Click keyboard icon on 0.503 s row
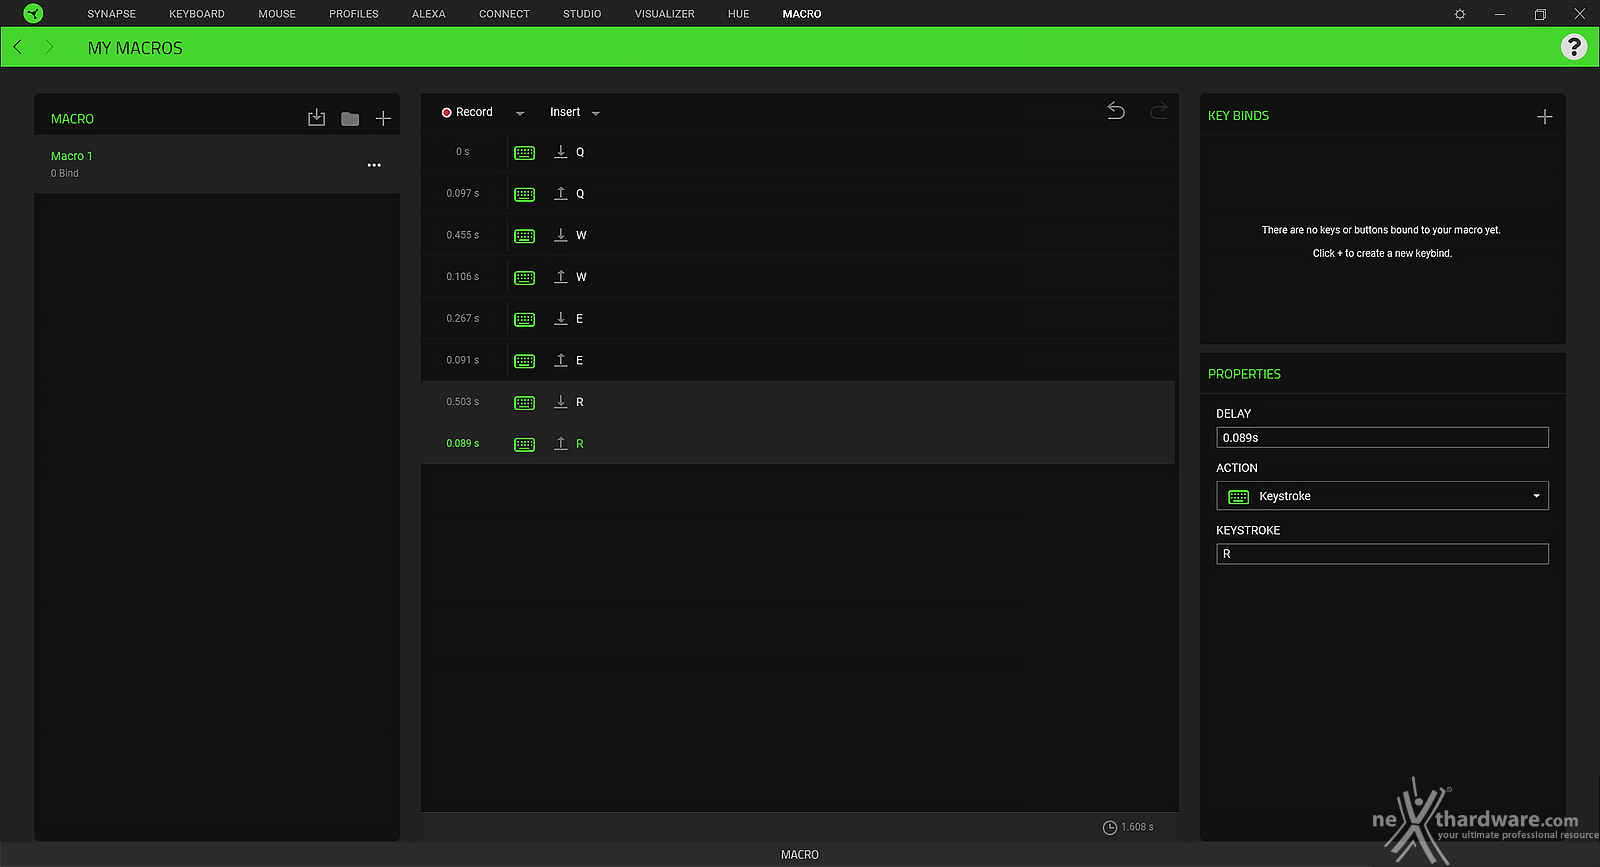The image size is (1600, 867). (x=524, y=402)
